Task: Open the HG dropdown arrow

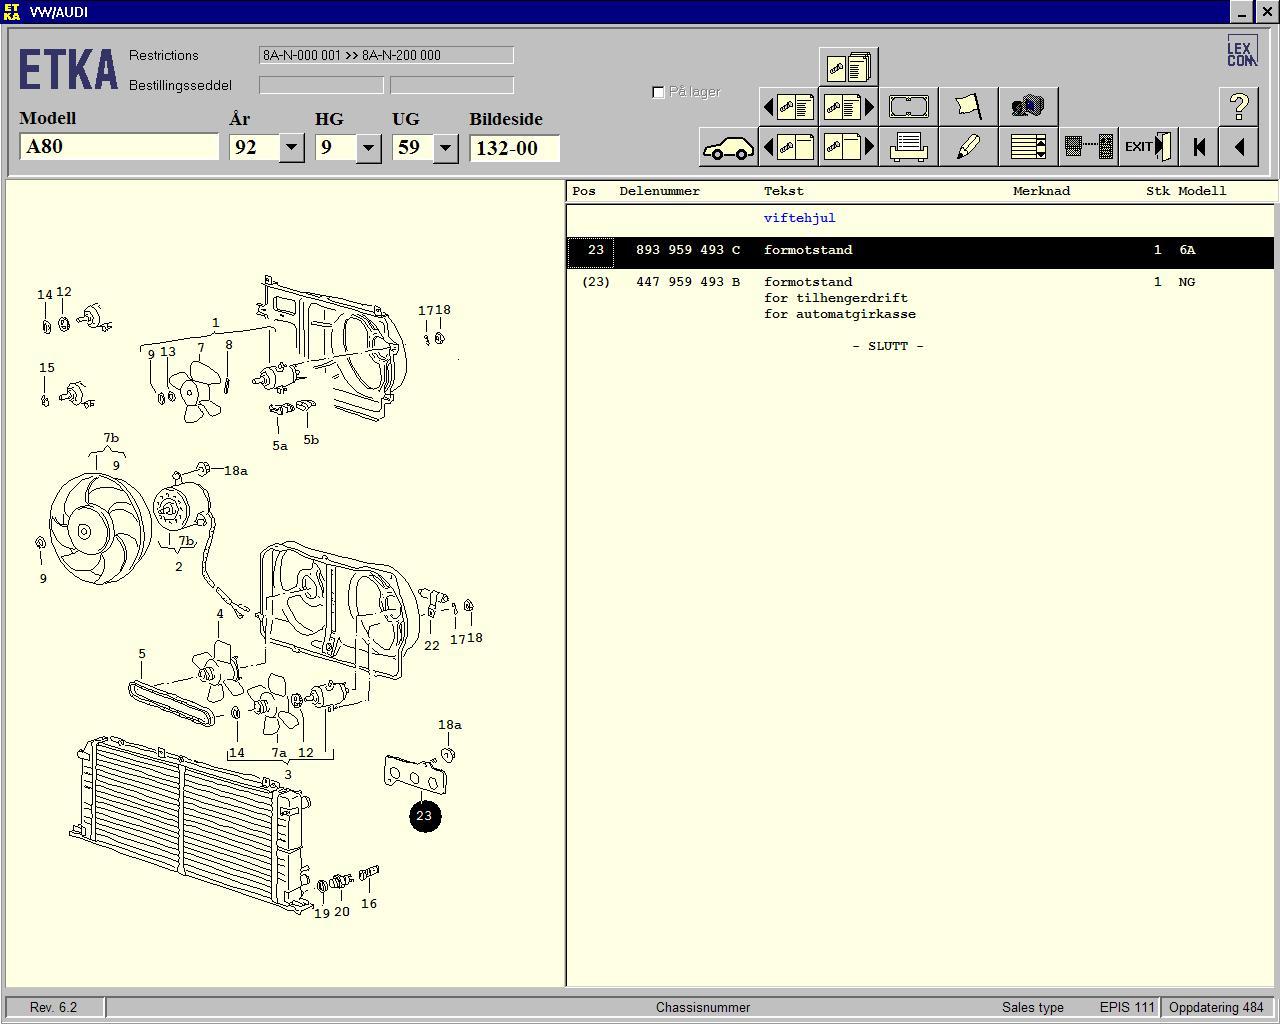Action: click(368, 148)
